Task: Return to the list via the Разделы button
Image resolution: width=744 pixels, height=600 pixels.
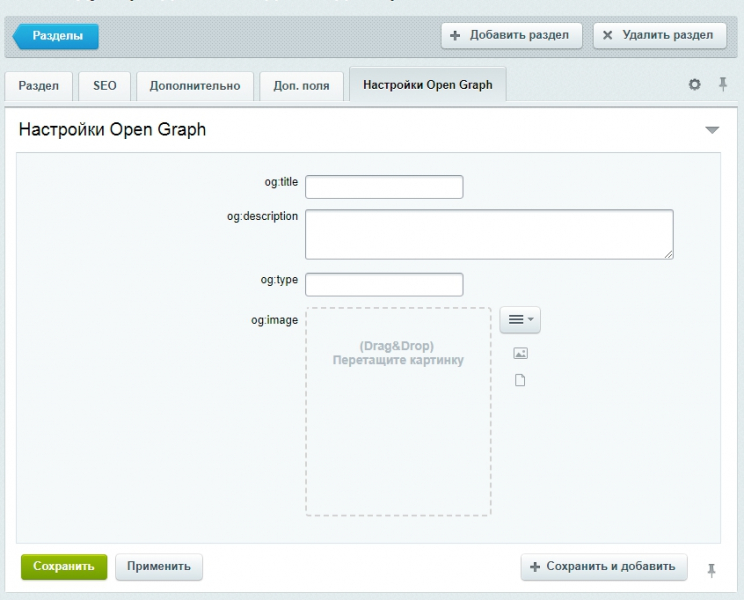Action: pyautogui.click(x=57, y=36)
